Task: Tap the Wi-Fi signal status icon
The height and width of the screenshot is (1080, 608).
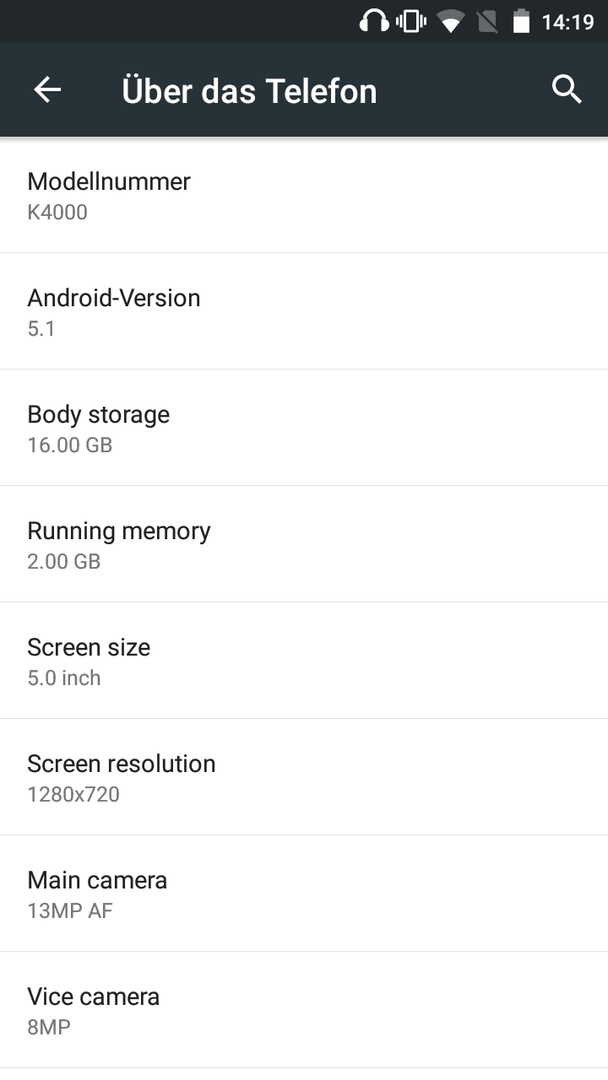Action: (450, 22)
